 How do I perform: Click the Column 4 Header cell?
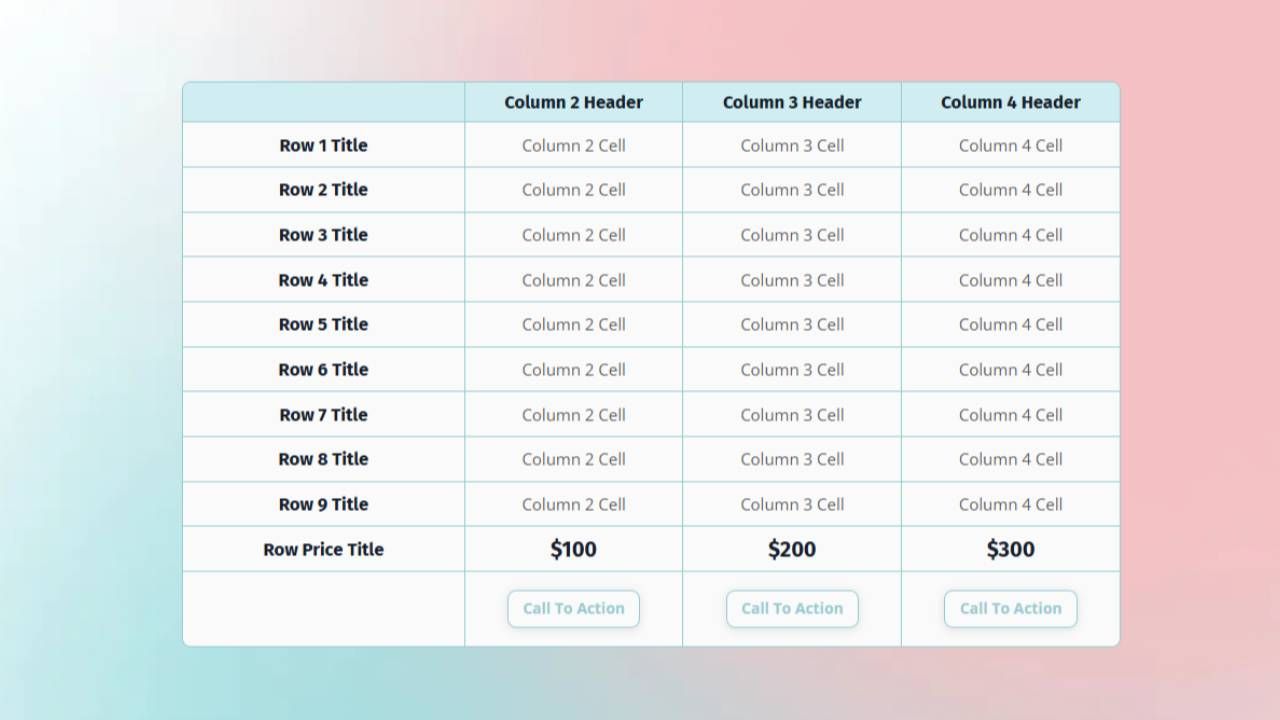click(1010, 102)
